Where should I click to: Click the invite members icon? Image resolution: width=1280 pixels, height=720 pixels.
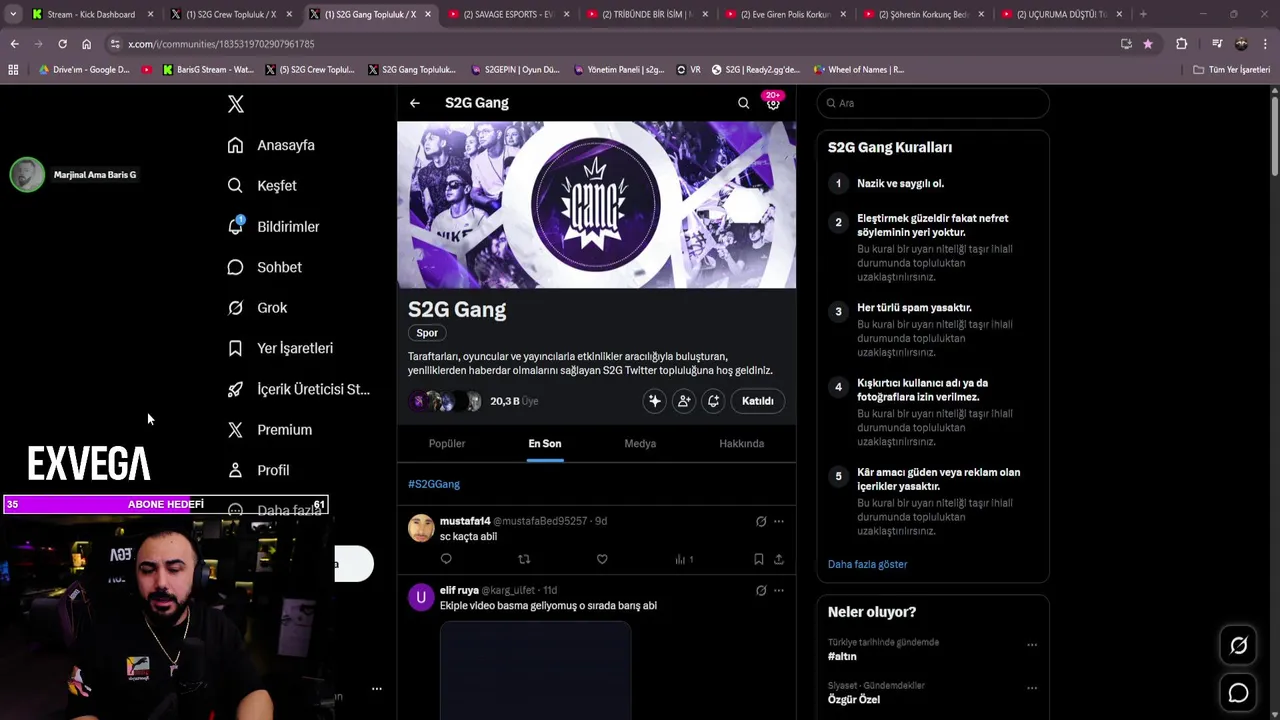point(684,401)
